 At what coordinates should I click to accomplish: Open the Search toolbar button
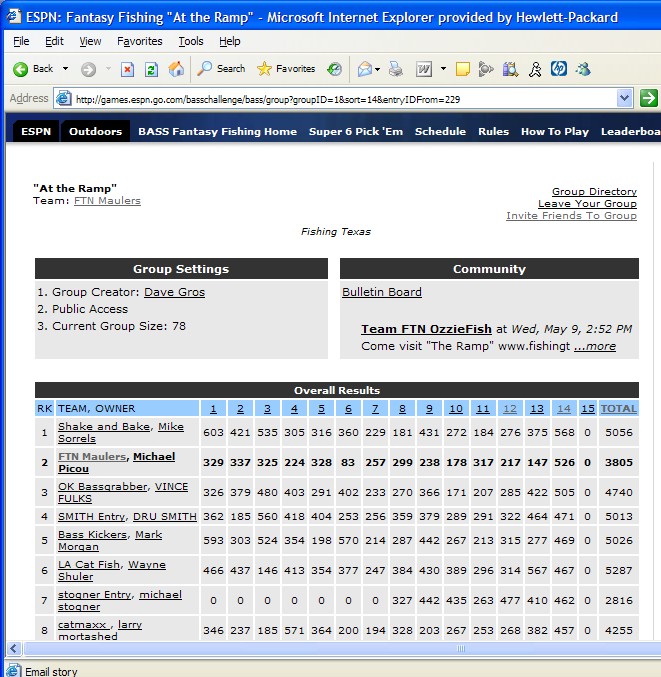tap(221, 69)
